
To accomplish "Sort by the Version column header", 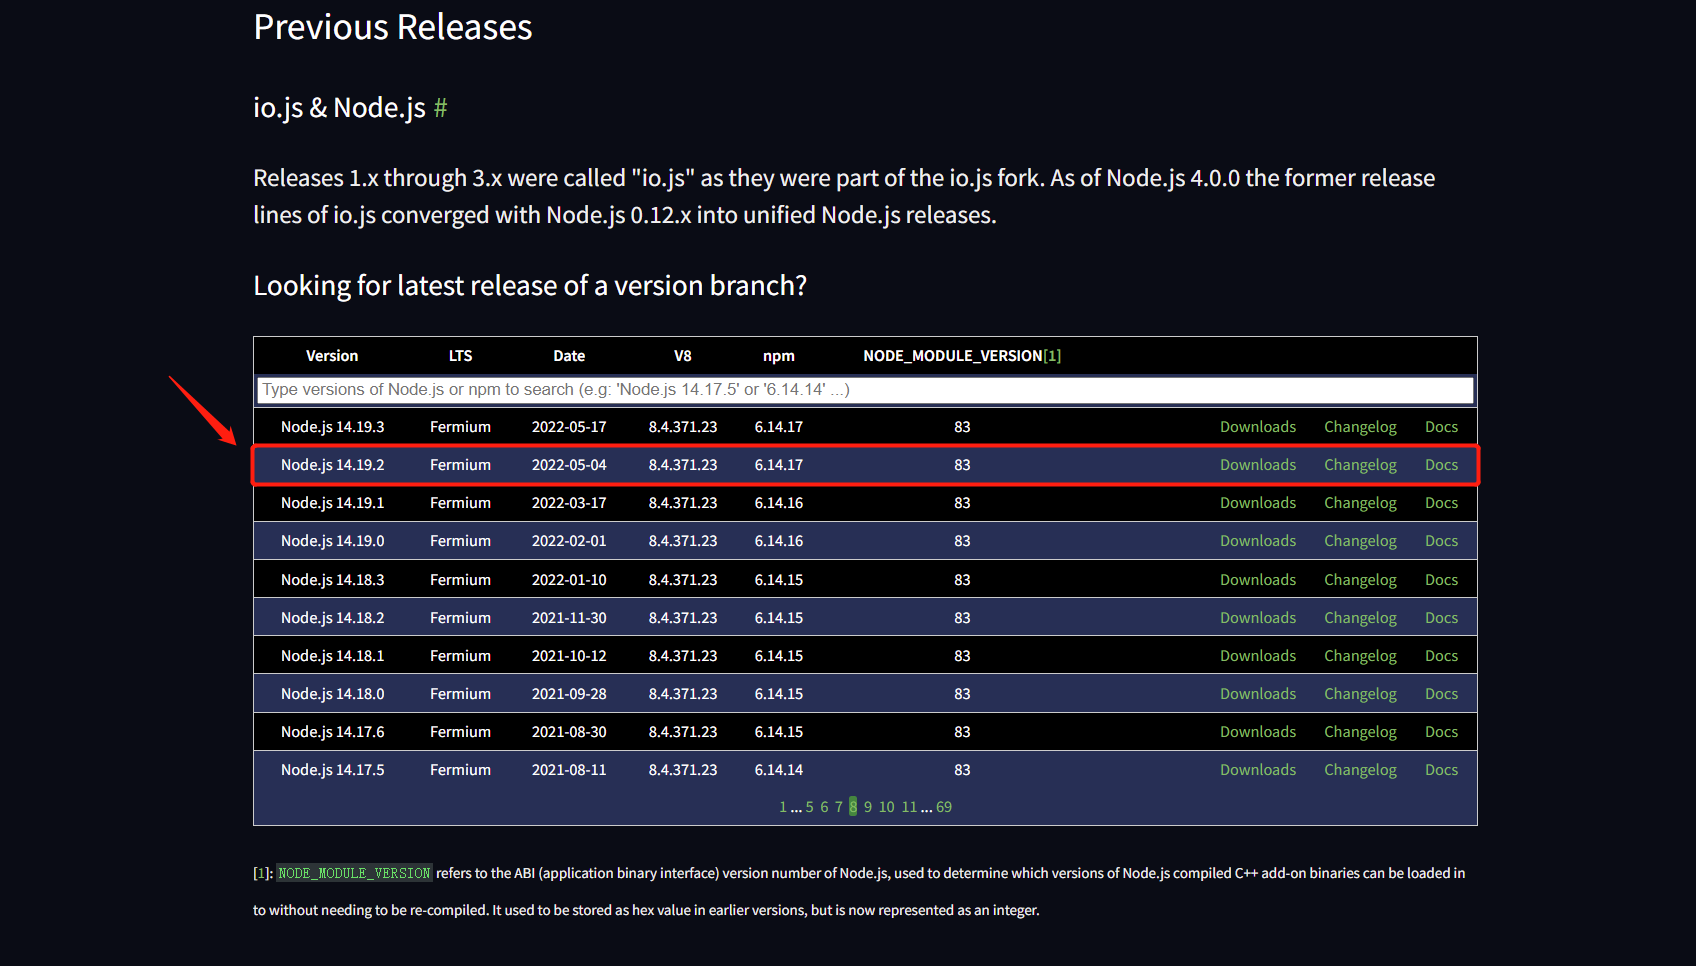I will (x=331, y=356).
